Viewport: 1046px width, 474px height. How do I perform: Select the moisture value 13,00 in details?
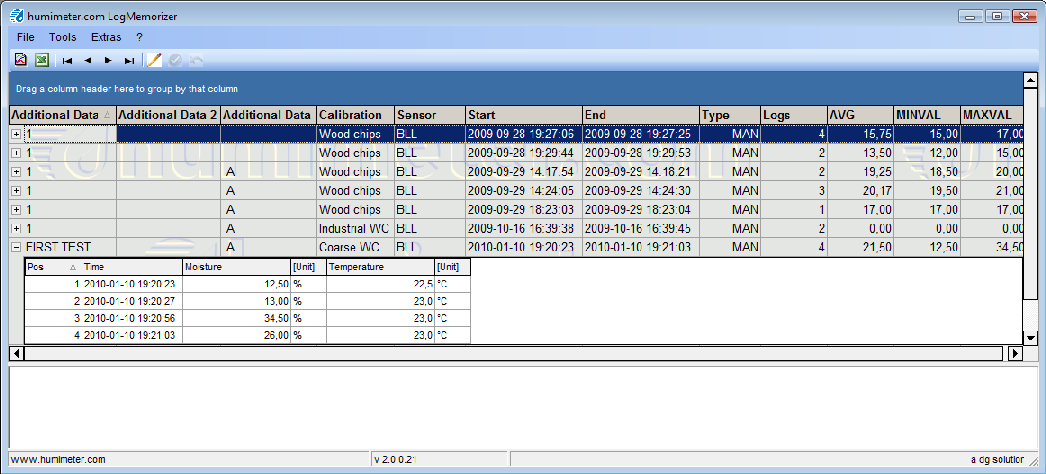tap(236, 301)
